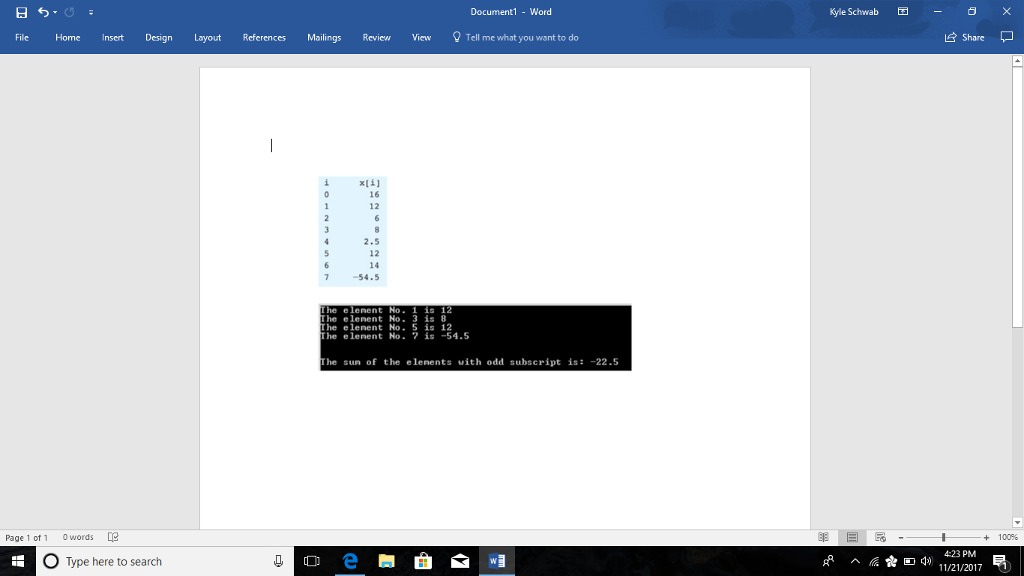This screenshot has height=576, width=1024.
Task: Click the speaker volume icon in system tray
Action: click(x=928, y=561)
